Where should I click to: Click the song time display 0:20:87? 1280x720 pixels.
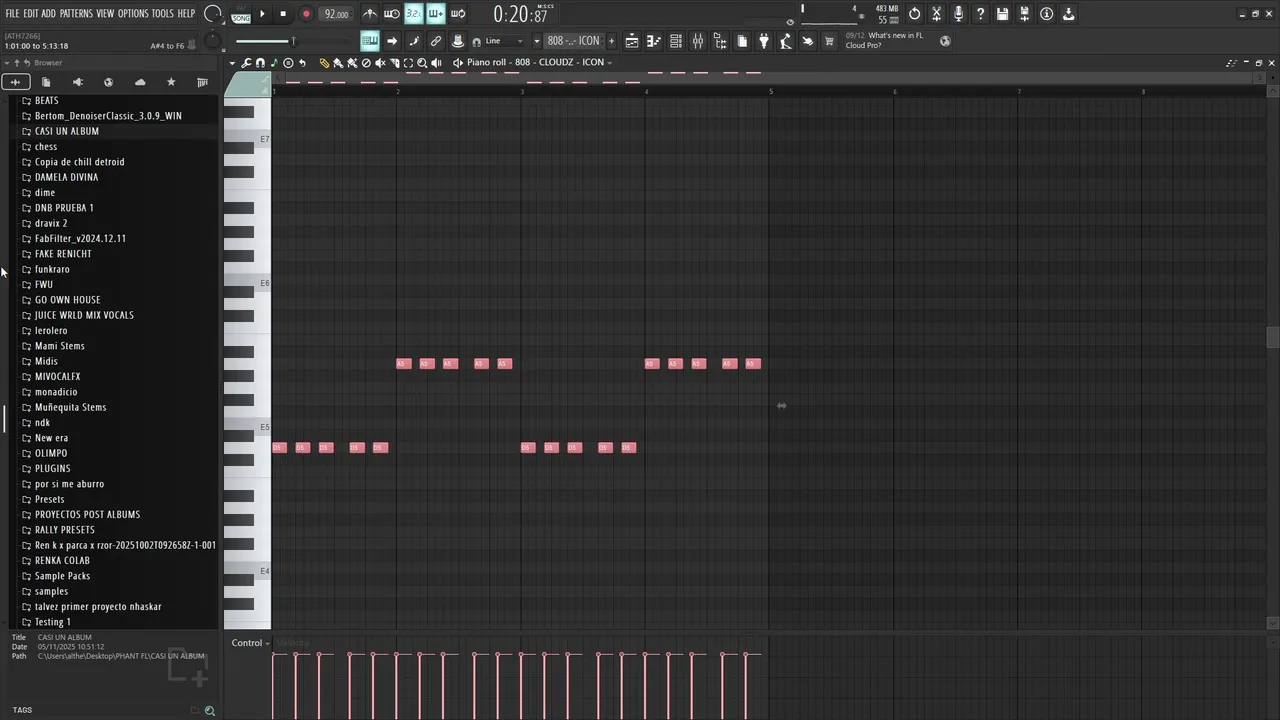pyautogui.click(x=520, y=15)
